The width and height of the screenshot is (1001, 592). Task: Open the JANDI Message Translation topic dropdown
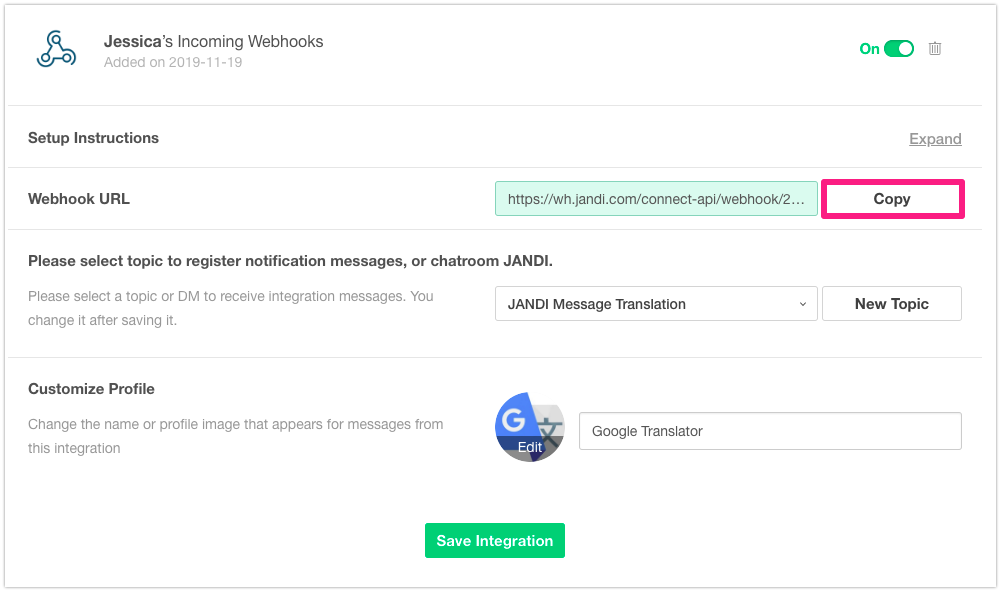point(655,304)
